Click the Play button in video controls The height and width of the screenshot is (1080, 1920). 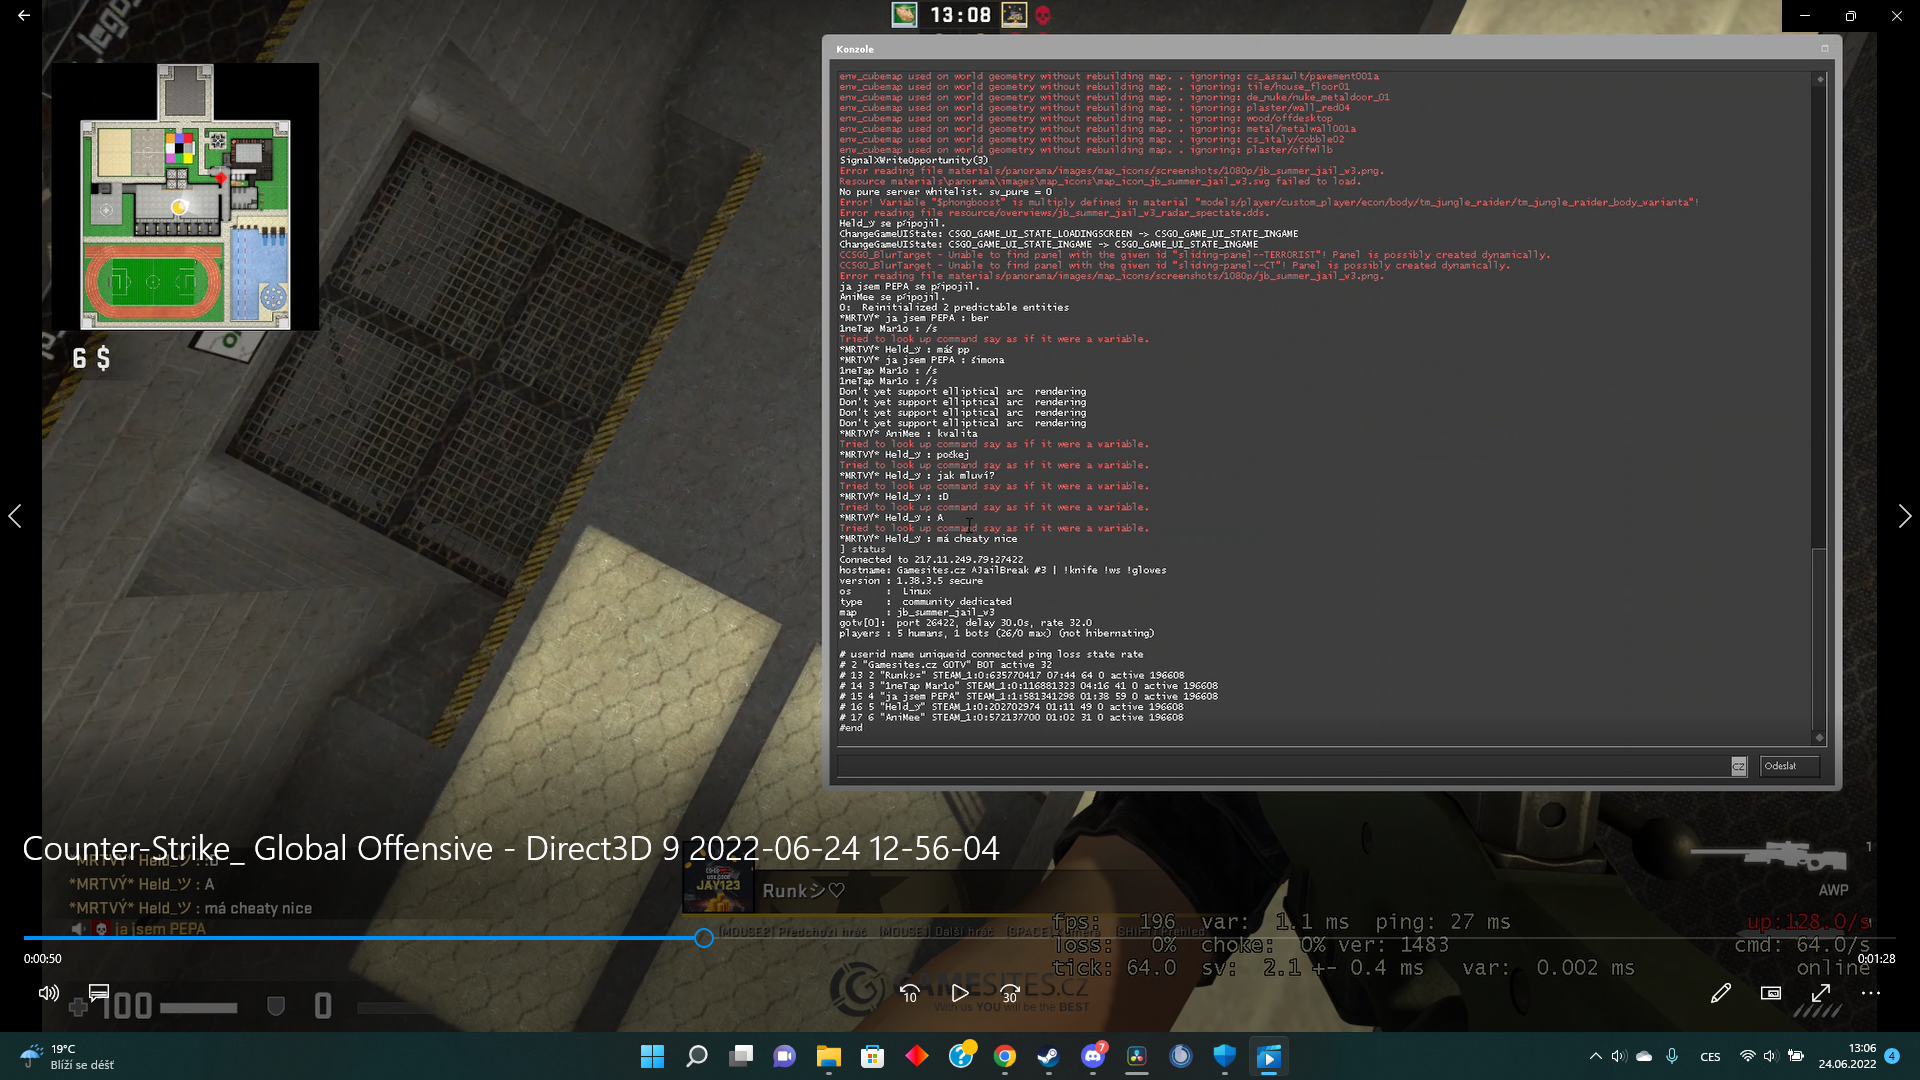point(959,993)
